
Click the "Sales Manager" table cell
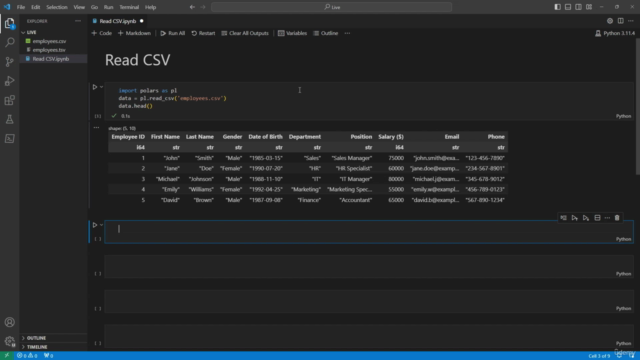tap(351, 158)
